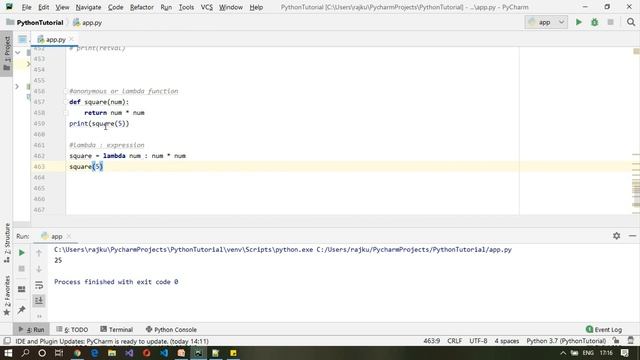Screen dimensions: 640x360
Task: Click app.py breadcrumb in navigation bar
Action: point(87,22)
